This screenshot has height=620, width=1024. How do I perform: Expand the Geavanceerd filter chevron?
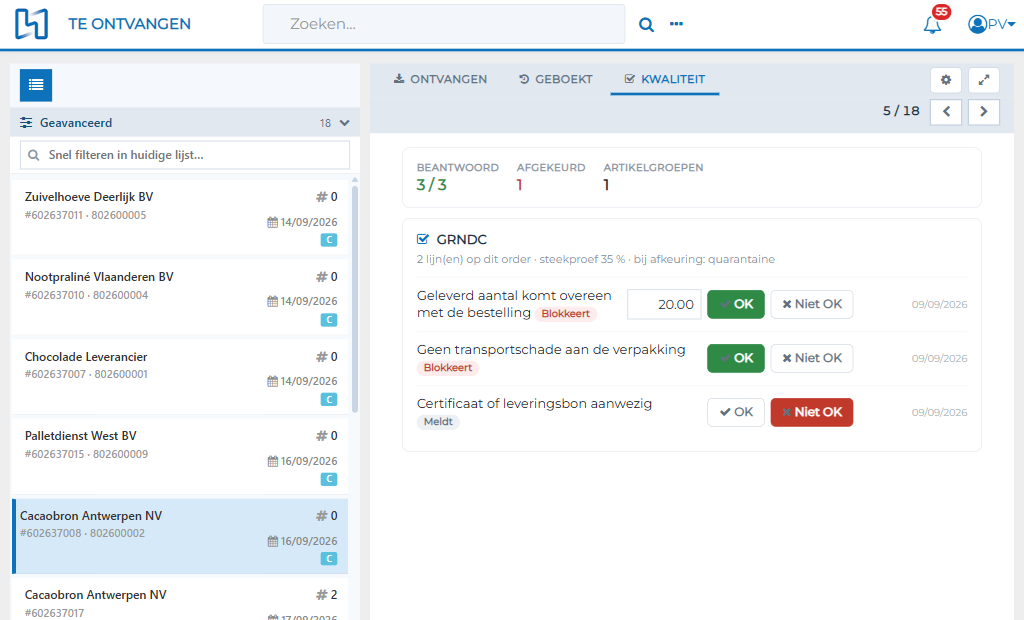click(345, 123)
